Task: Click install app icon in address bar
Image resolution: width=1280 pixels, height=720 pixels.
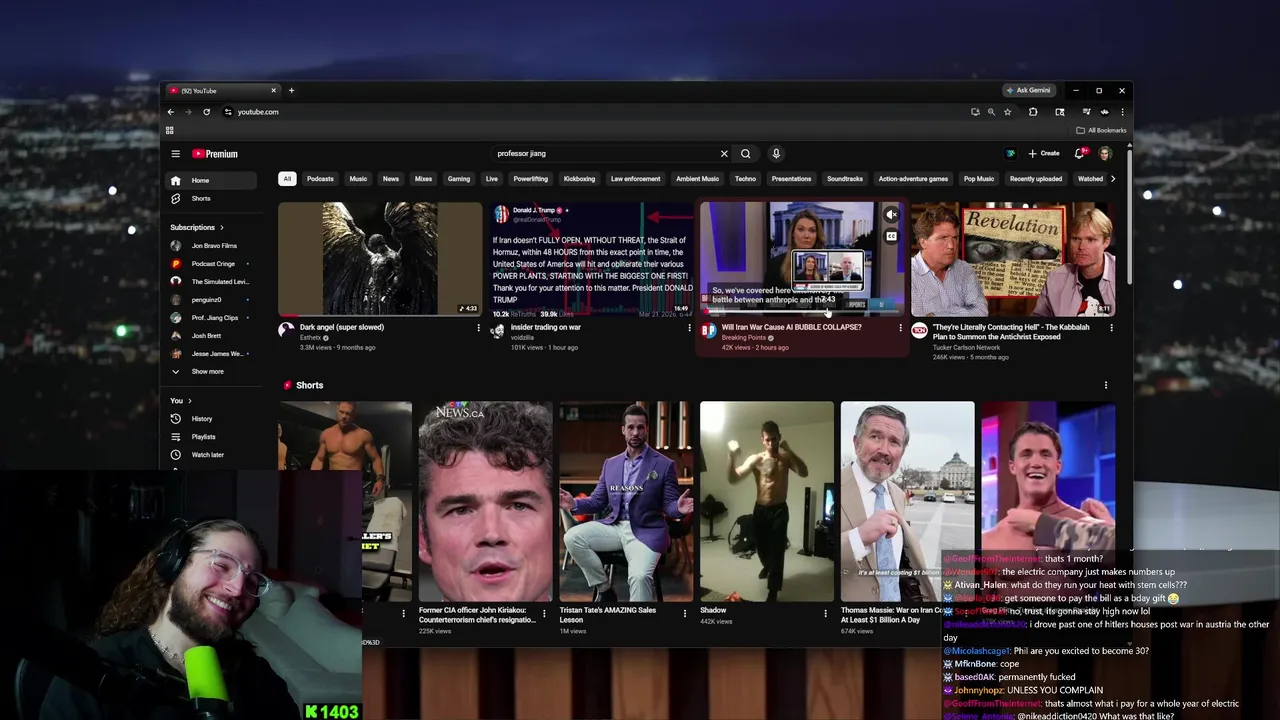Action: coord(975,112)
